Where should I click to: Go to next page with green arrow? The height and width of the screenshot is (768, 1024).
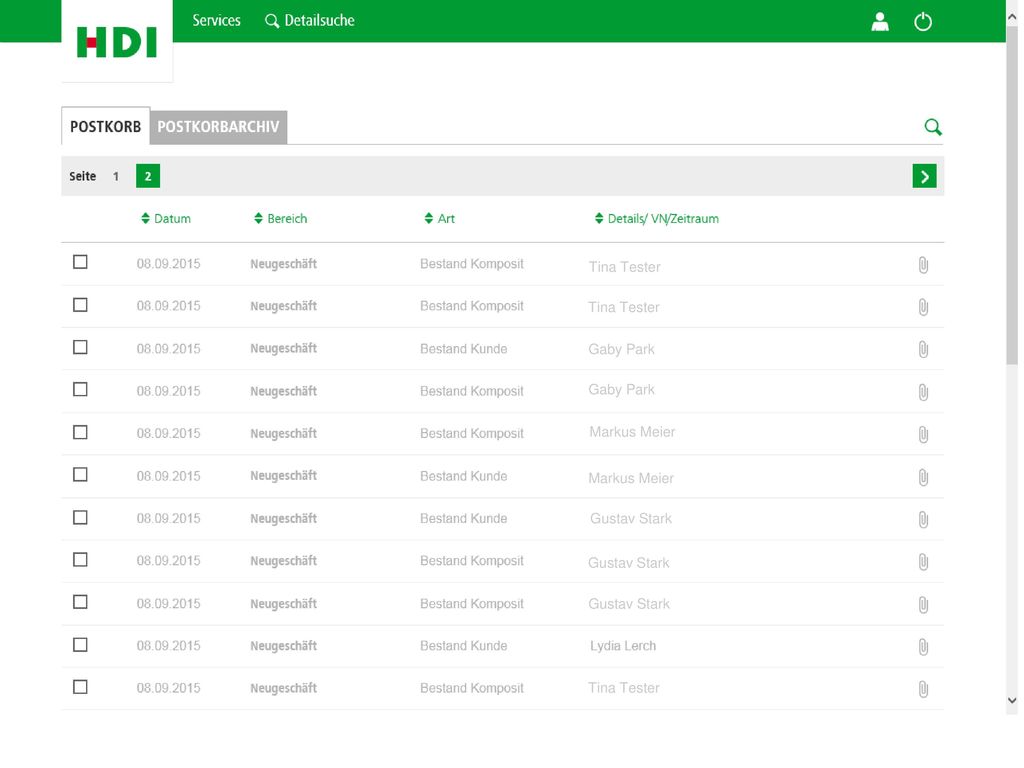tap(924, 176)
